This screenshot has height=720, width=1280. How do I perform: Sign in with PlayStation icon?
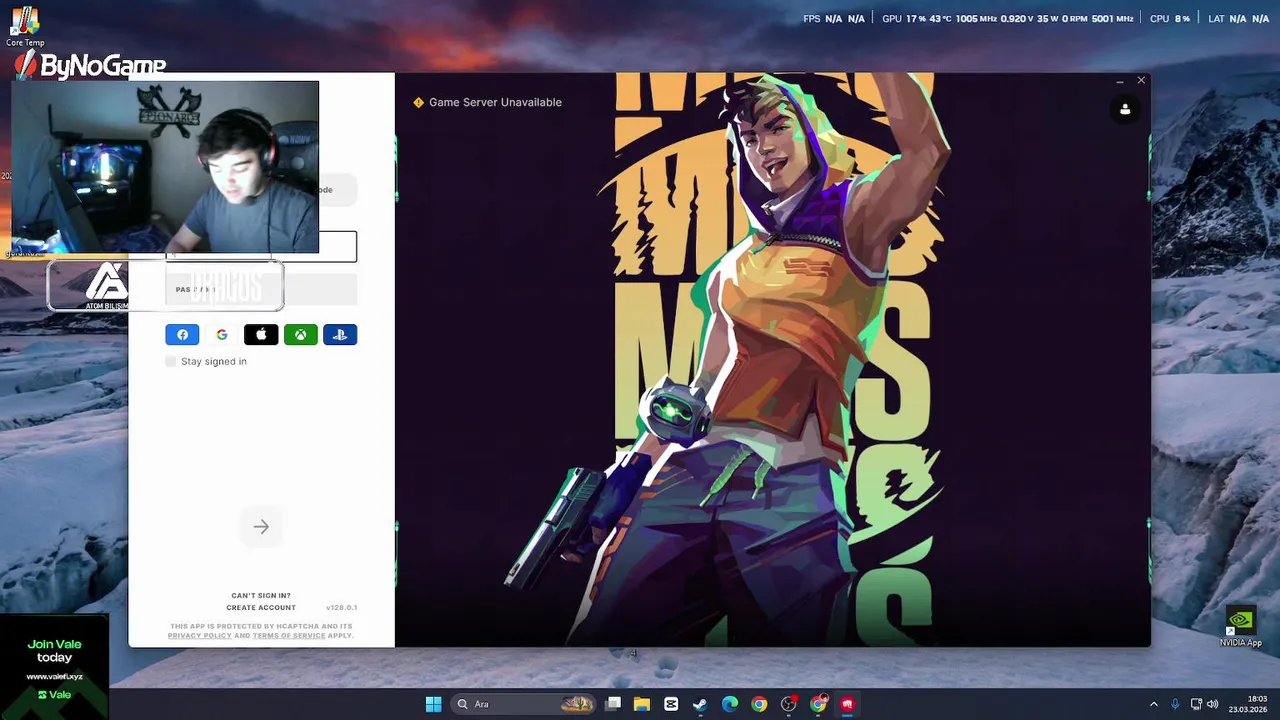(x=340, y=335)
